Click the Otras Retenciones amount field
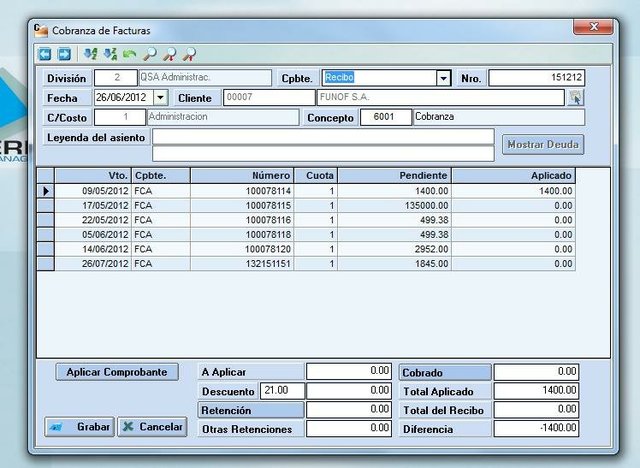The height and width of the screenshot is (468, 640). 349,428
